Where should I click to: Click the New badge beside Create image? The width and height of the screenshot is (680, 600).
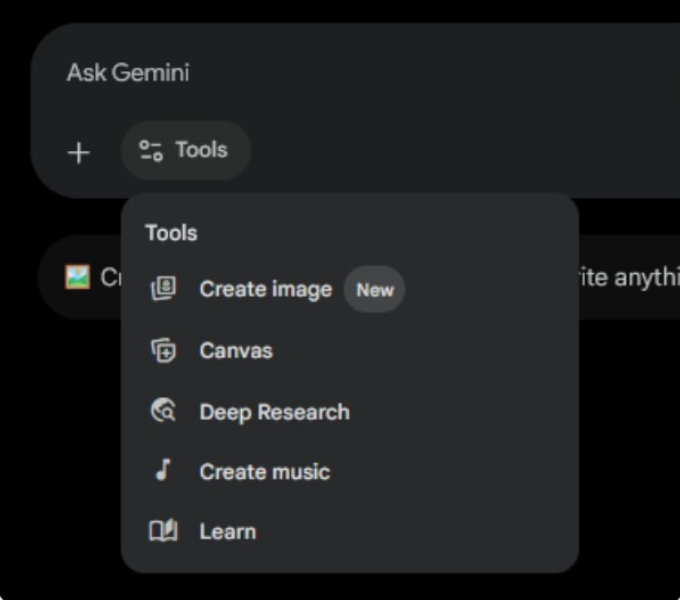pos(375,290)
